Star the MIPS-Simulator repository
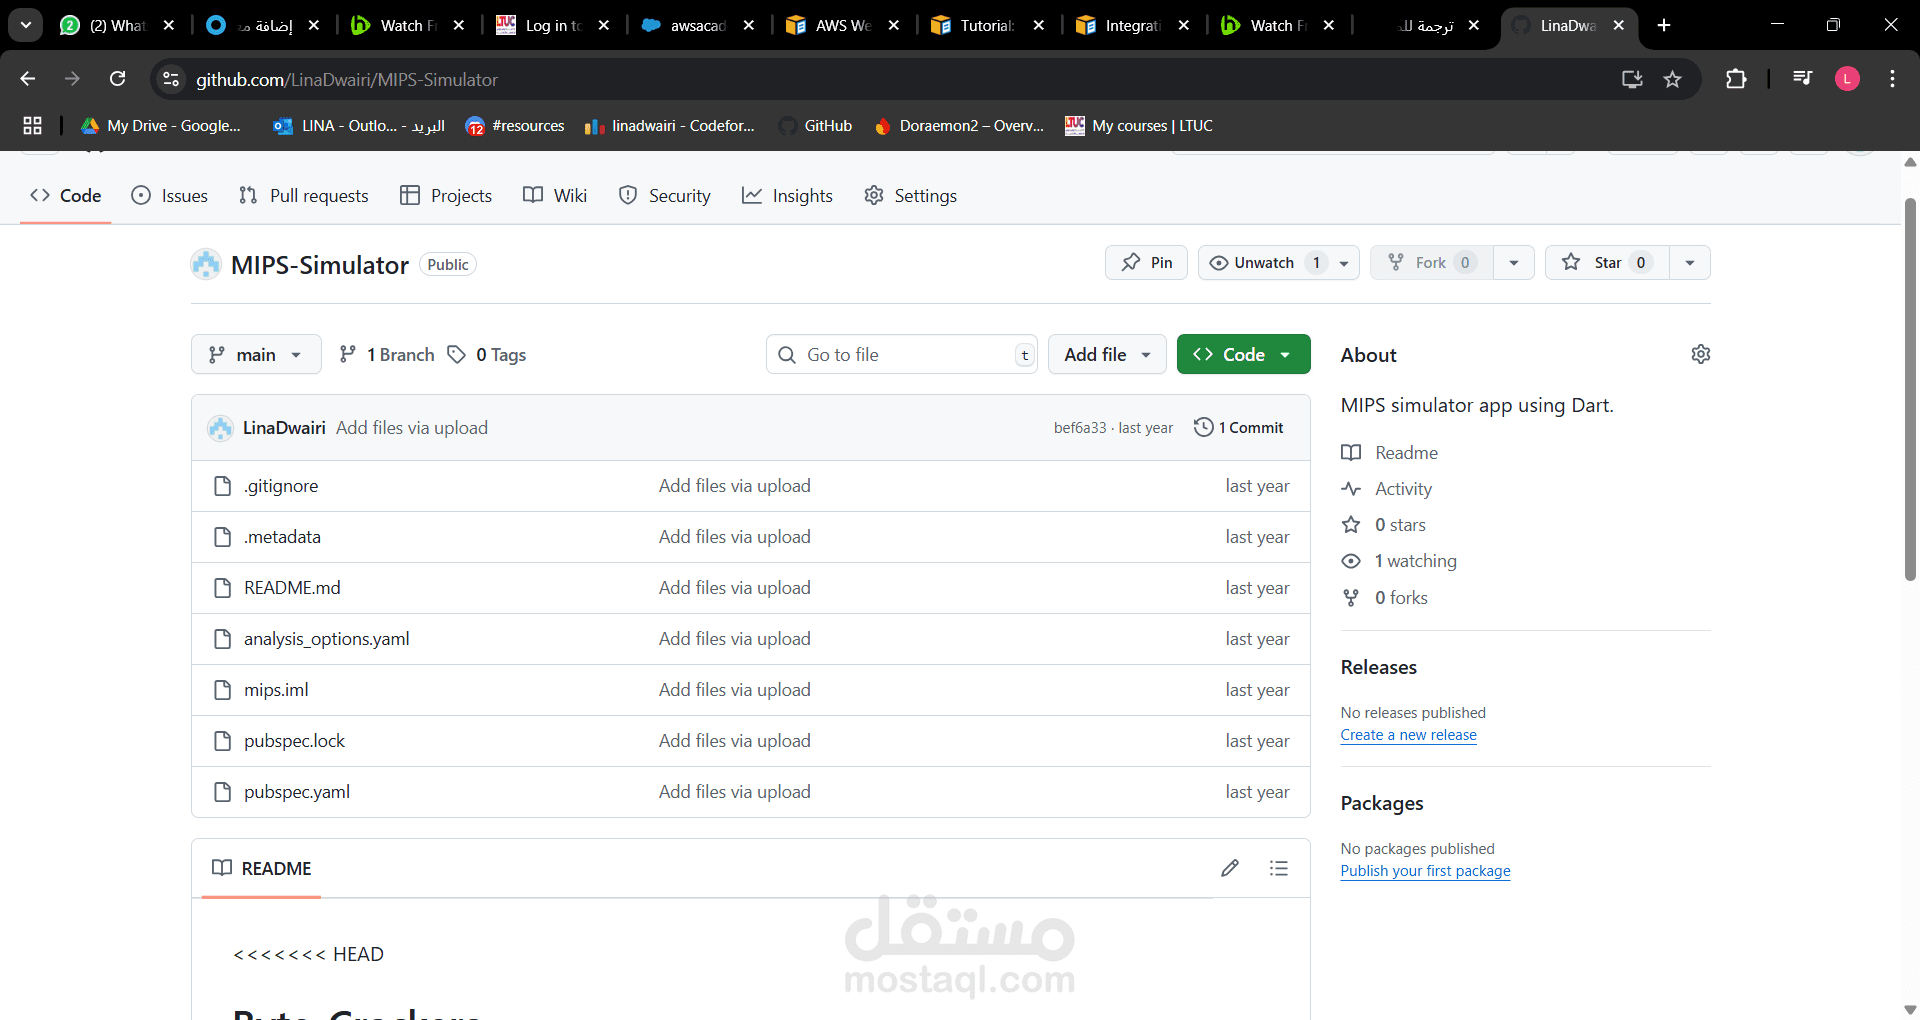Screen dimensions: 1920x1020 tap(1606, 263)
